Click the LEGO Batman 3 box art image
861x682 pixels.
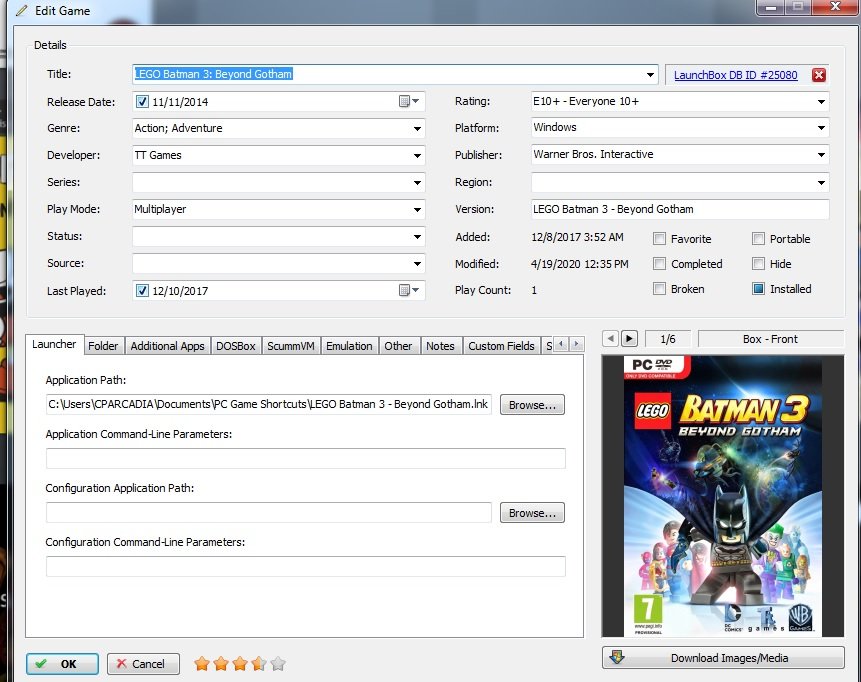pos(723,496)
